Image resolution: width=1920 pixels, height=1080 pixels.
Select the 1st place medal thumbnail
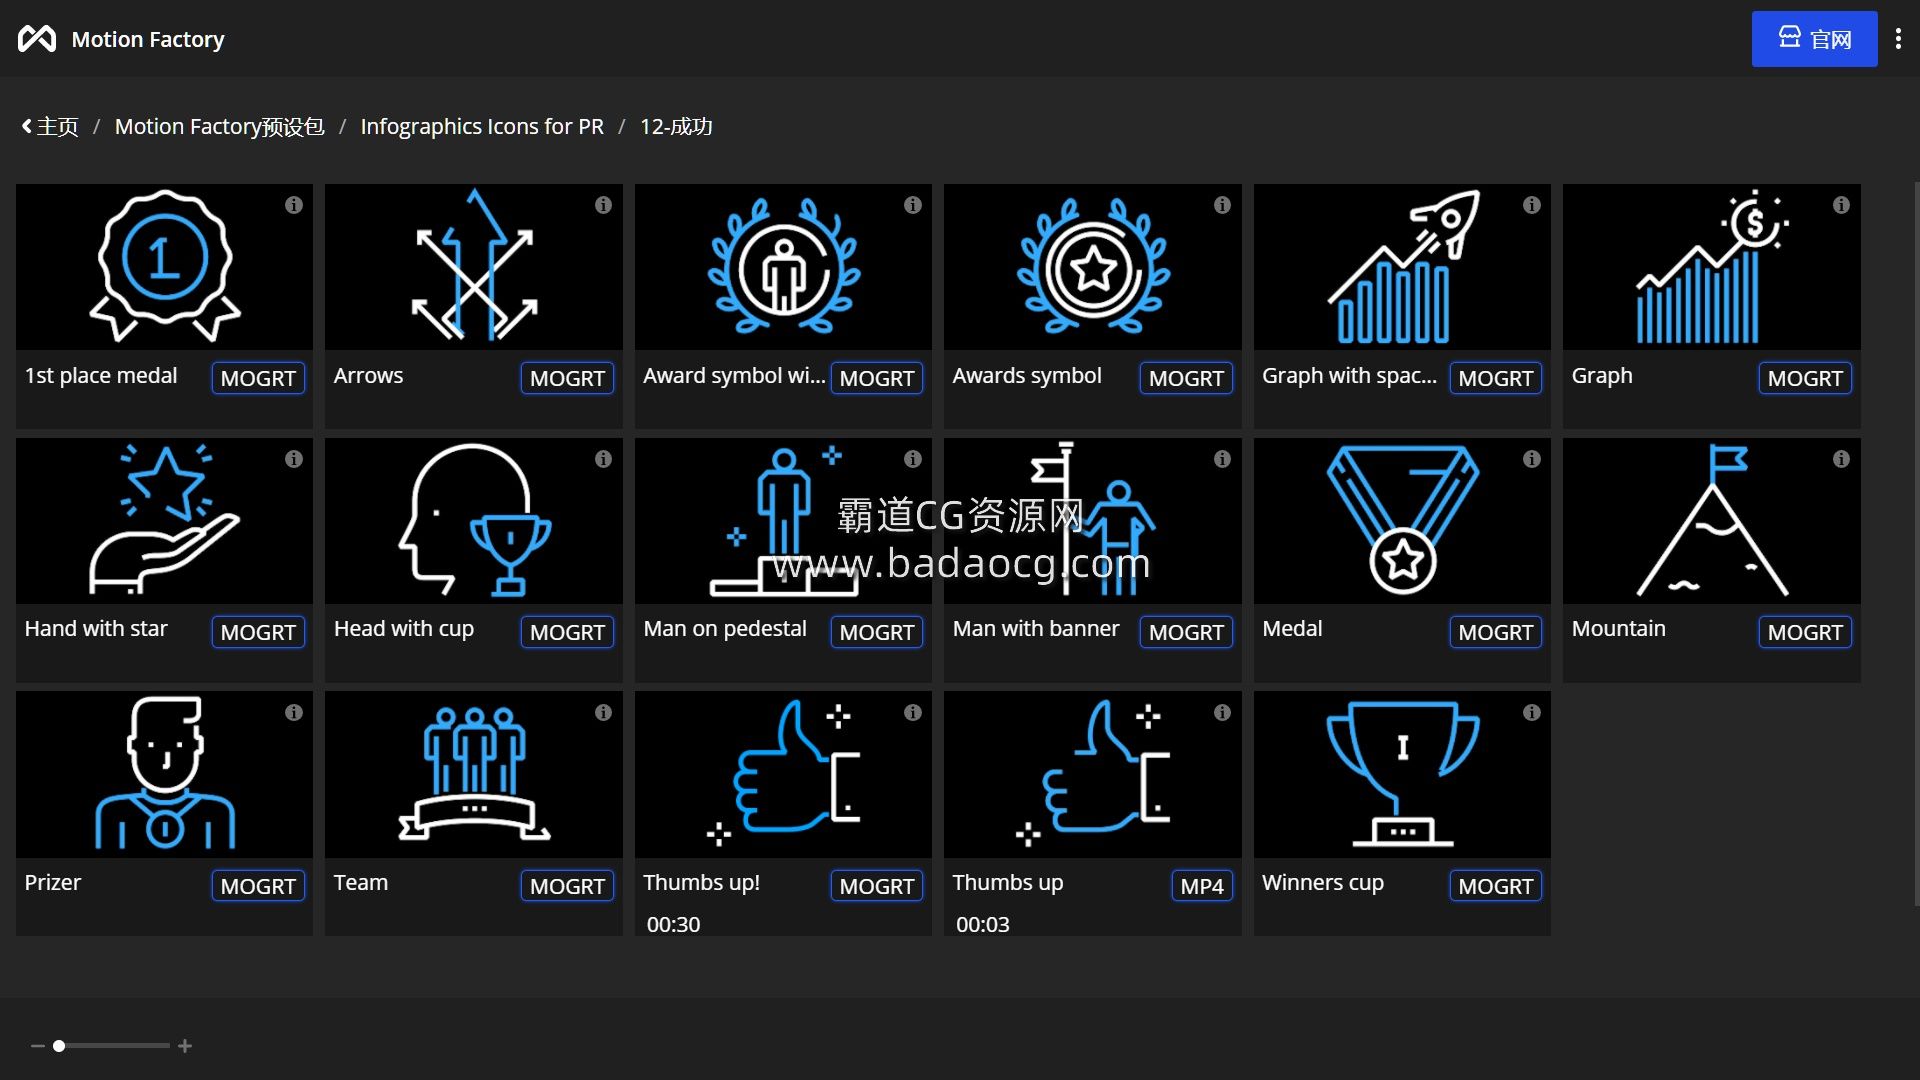[164, 267]
